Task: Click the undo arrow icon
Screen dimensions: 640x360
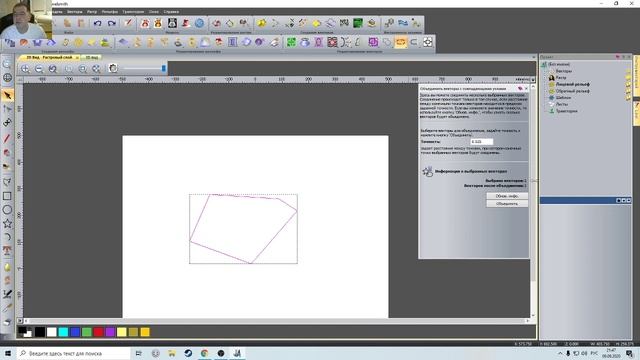Action: 98,23
